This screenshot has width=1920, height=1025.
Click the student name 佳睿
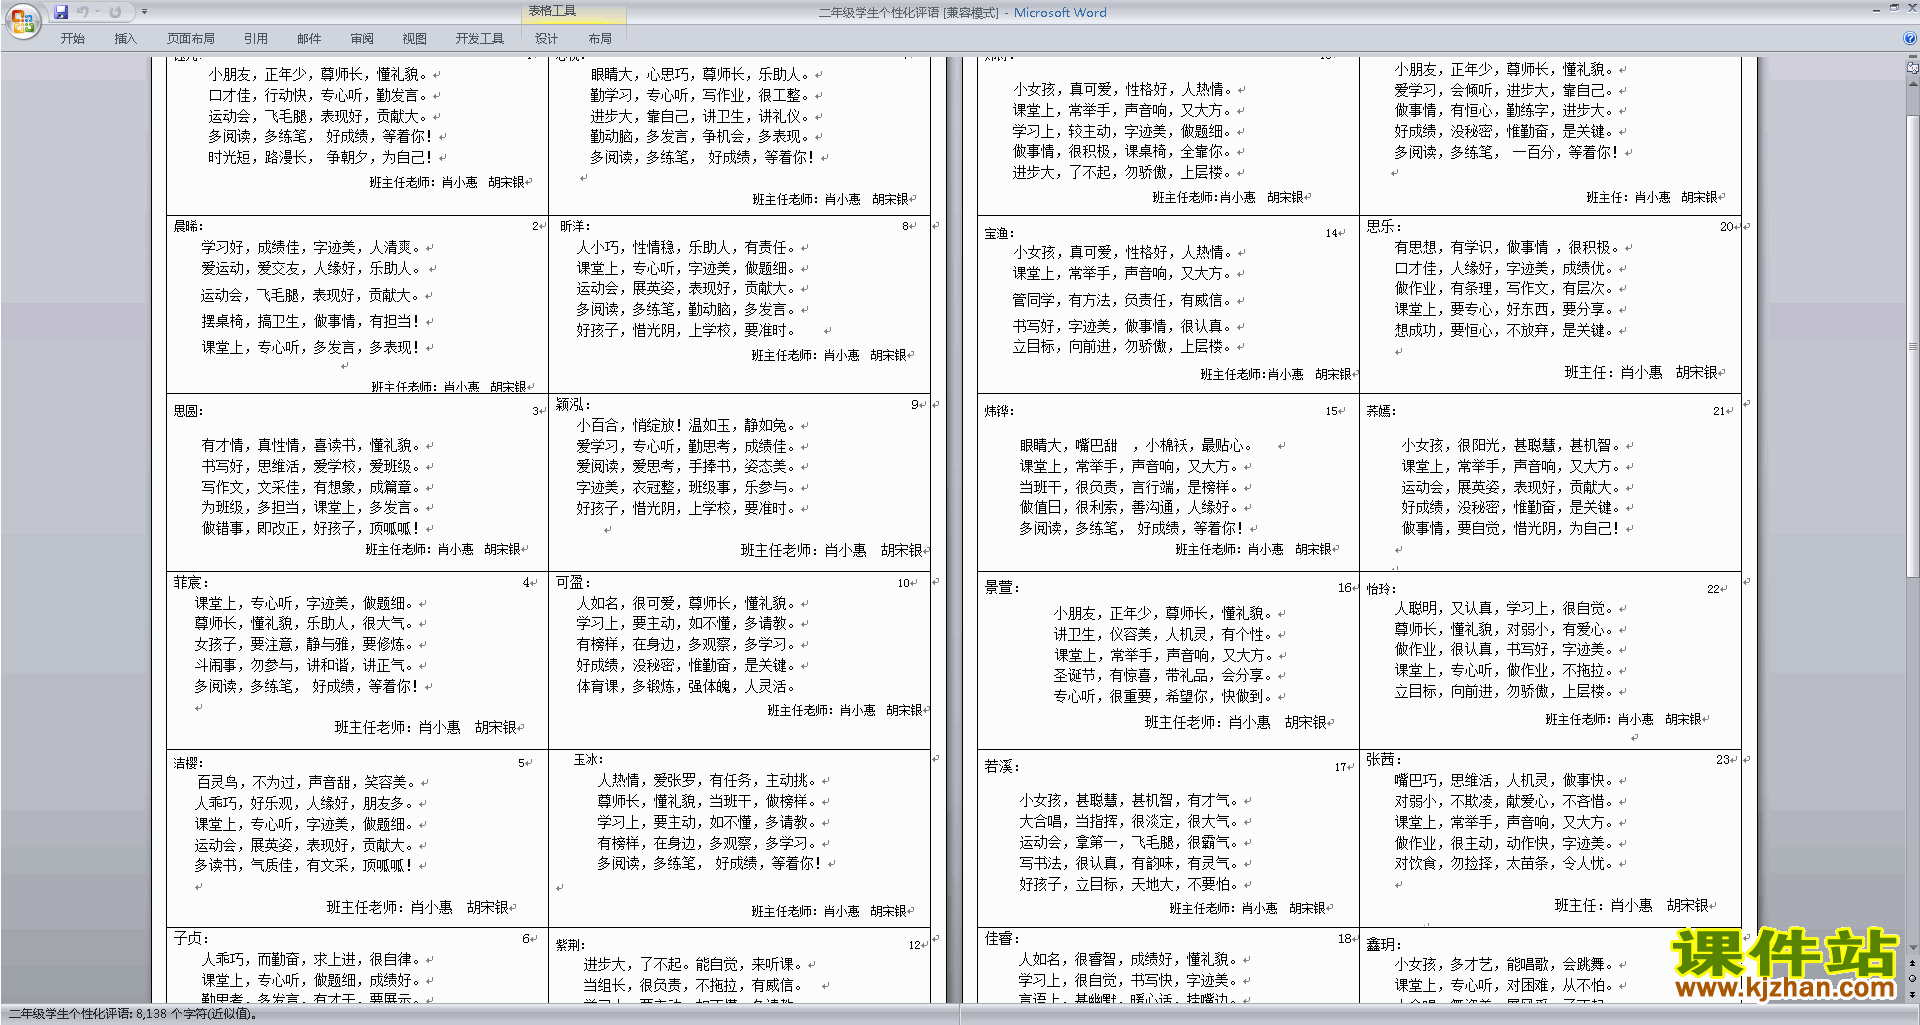[x=1001, y=938]
